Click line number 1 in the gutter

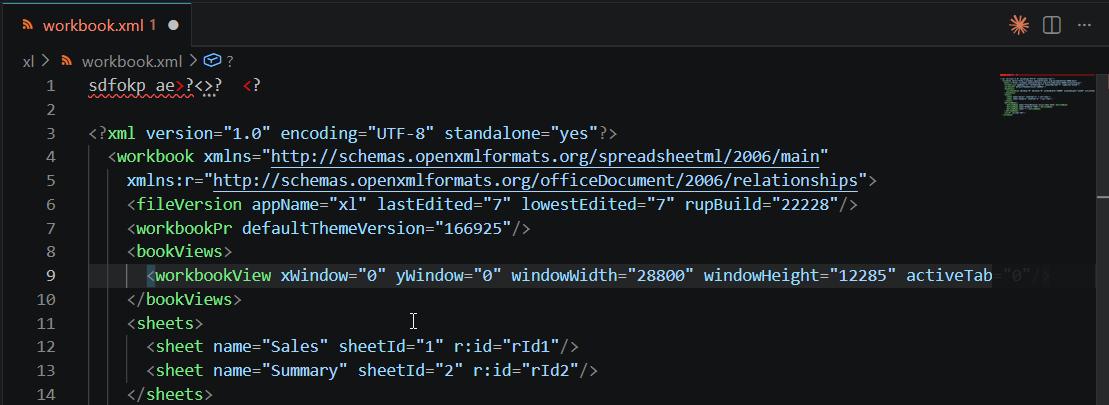point(50,86)
